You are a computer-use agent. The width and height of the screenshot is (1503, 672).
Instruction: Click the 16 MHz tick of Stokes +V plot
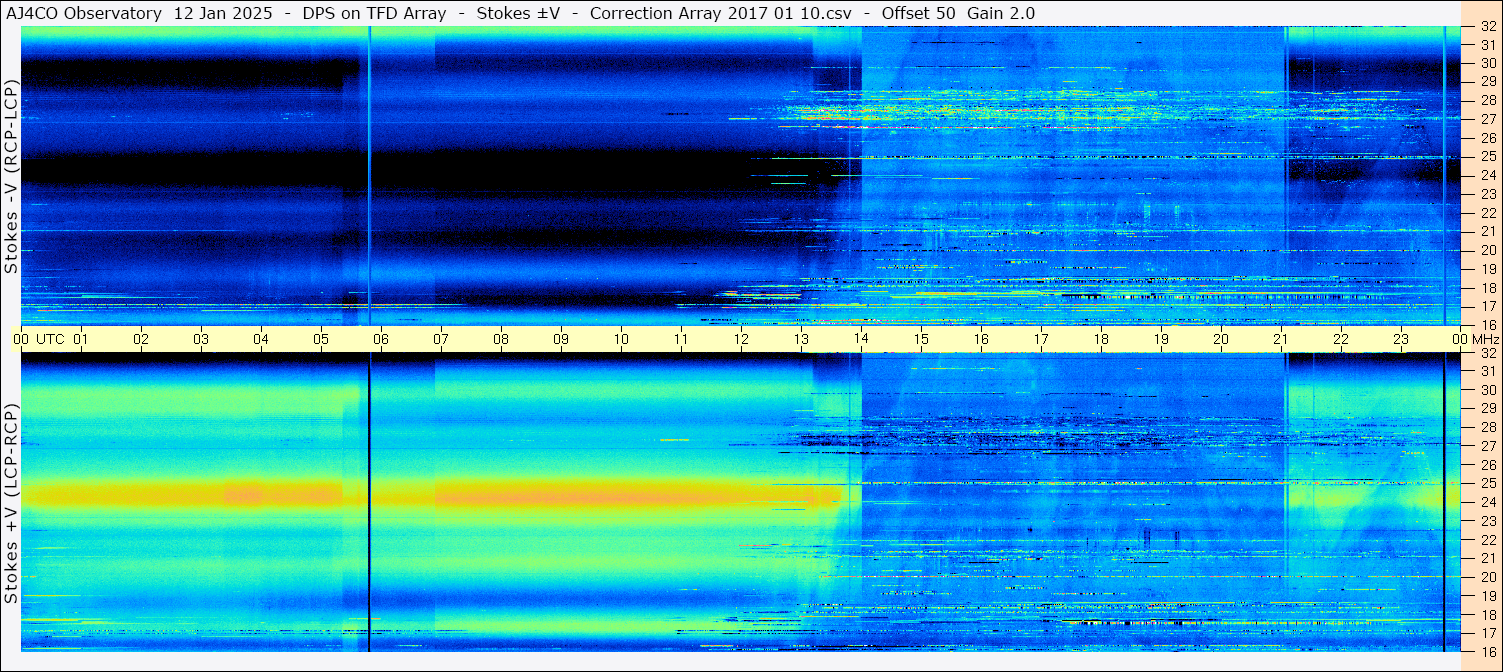coord(1487,651)
